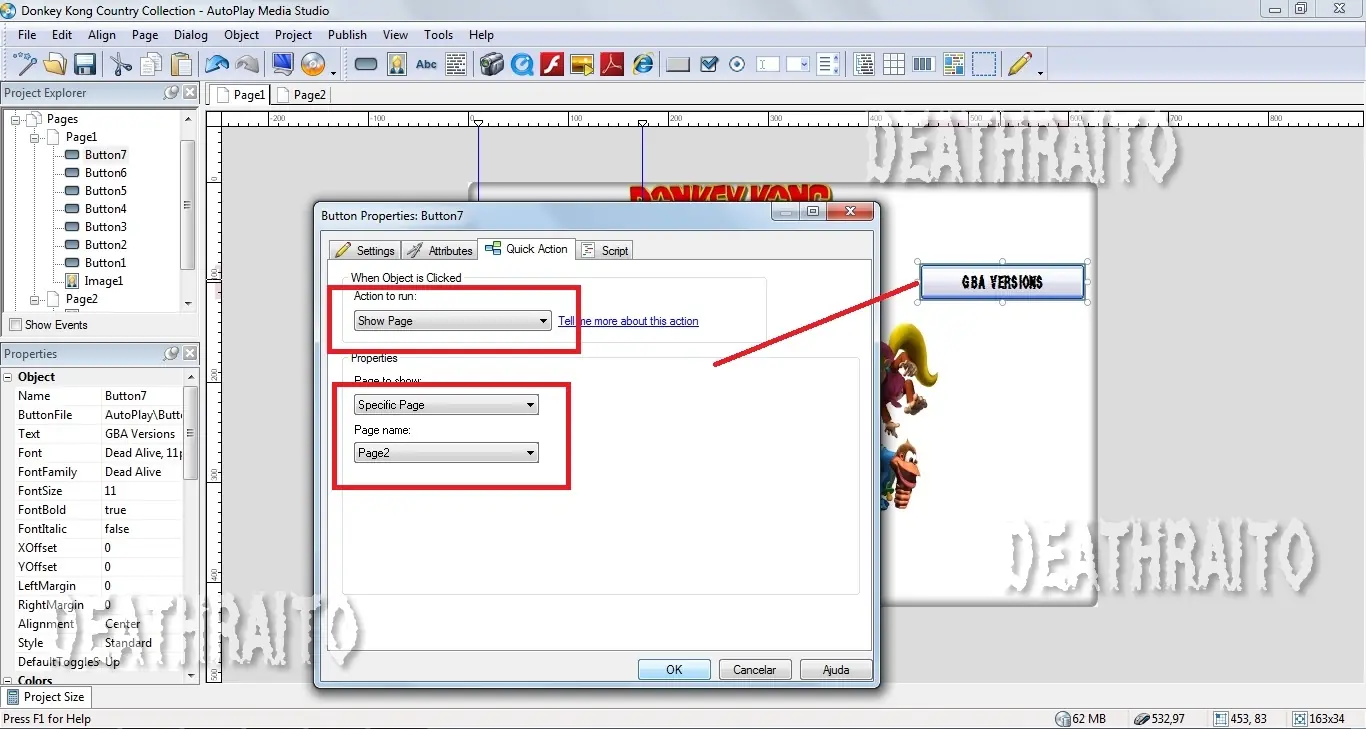This screenshot has height=729, width=1366.
Task: Open dropdown arrow beside pencil icon
Action: (x=1040, y=71)
